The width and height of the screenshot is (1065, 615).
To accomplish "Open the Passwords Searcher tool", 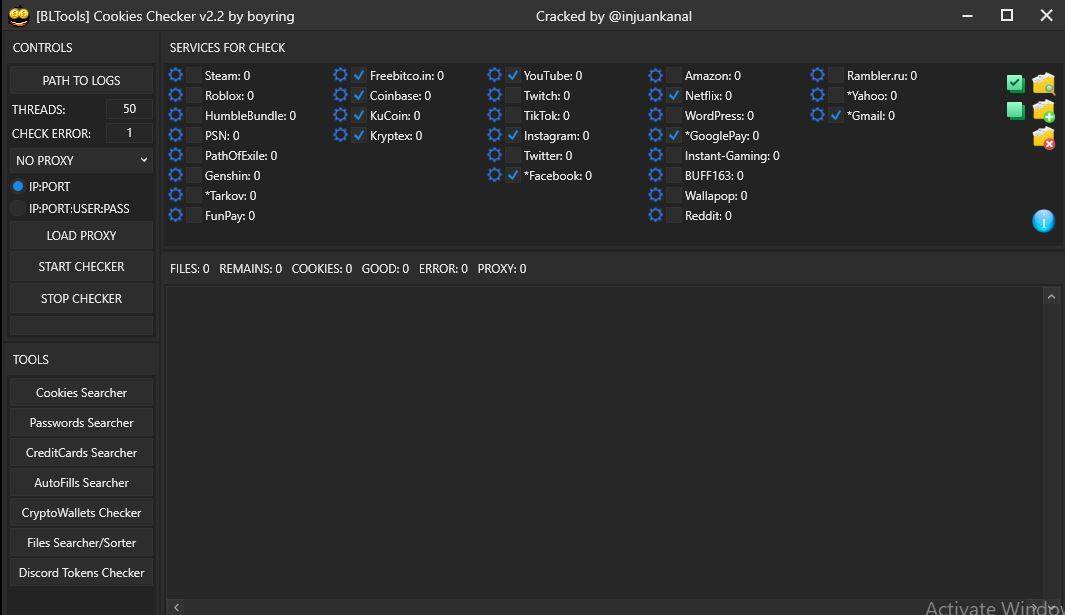I will click(81, 422).
